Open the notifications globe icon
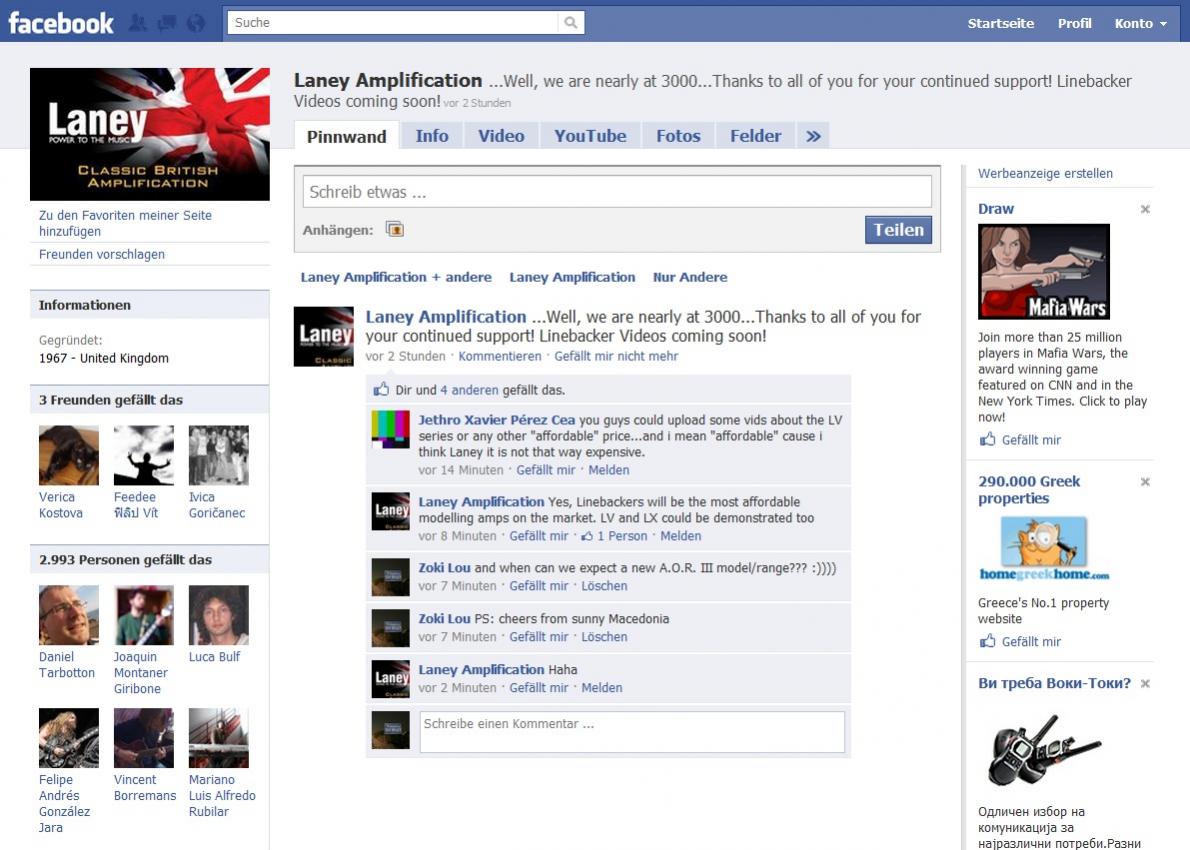The height and width of the screenshot is (850, 1190). 196,23
